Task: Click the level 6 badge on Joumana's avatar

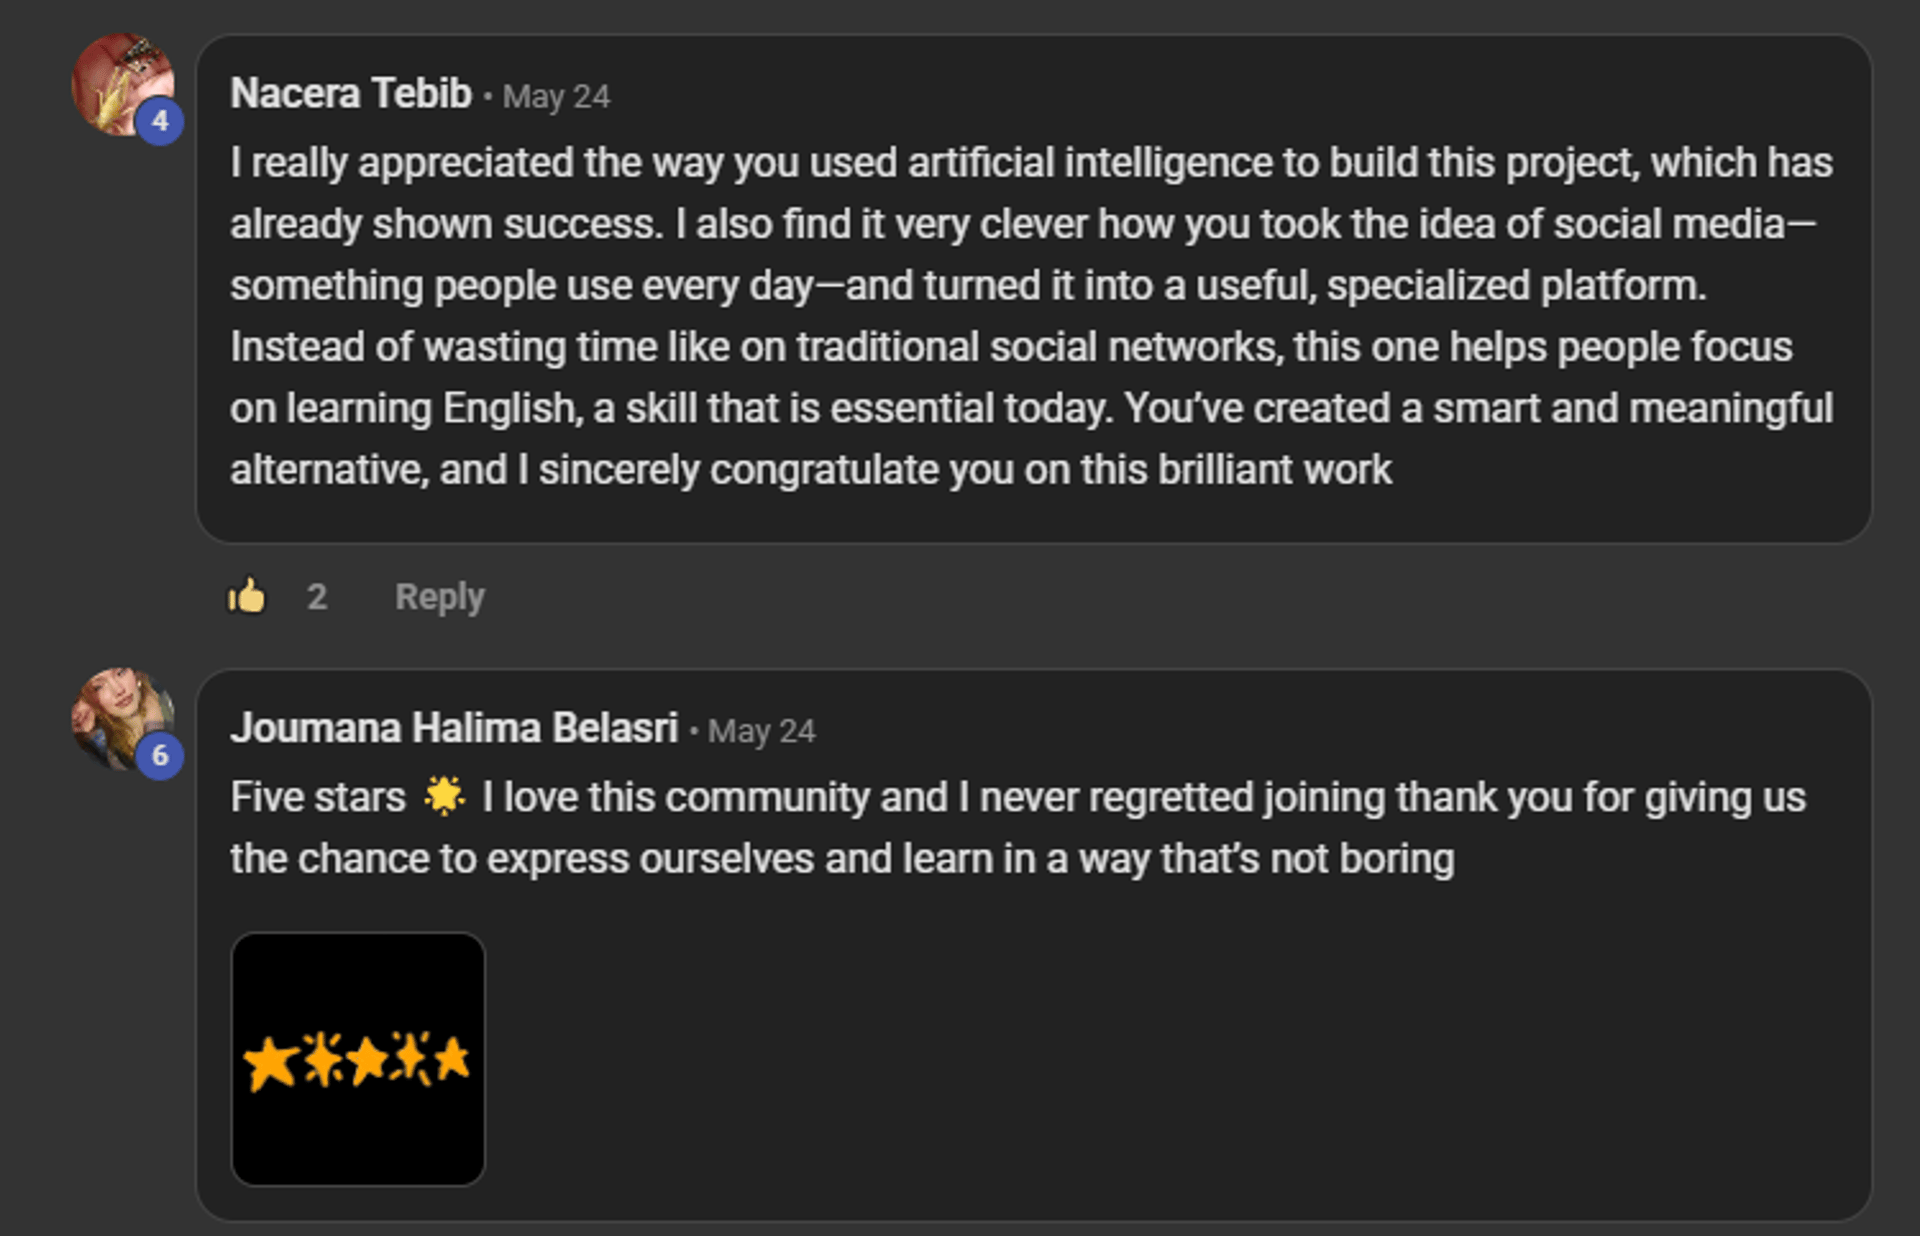Action: pos(160,755)
